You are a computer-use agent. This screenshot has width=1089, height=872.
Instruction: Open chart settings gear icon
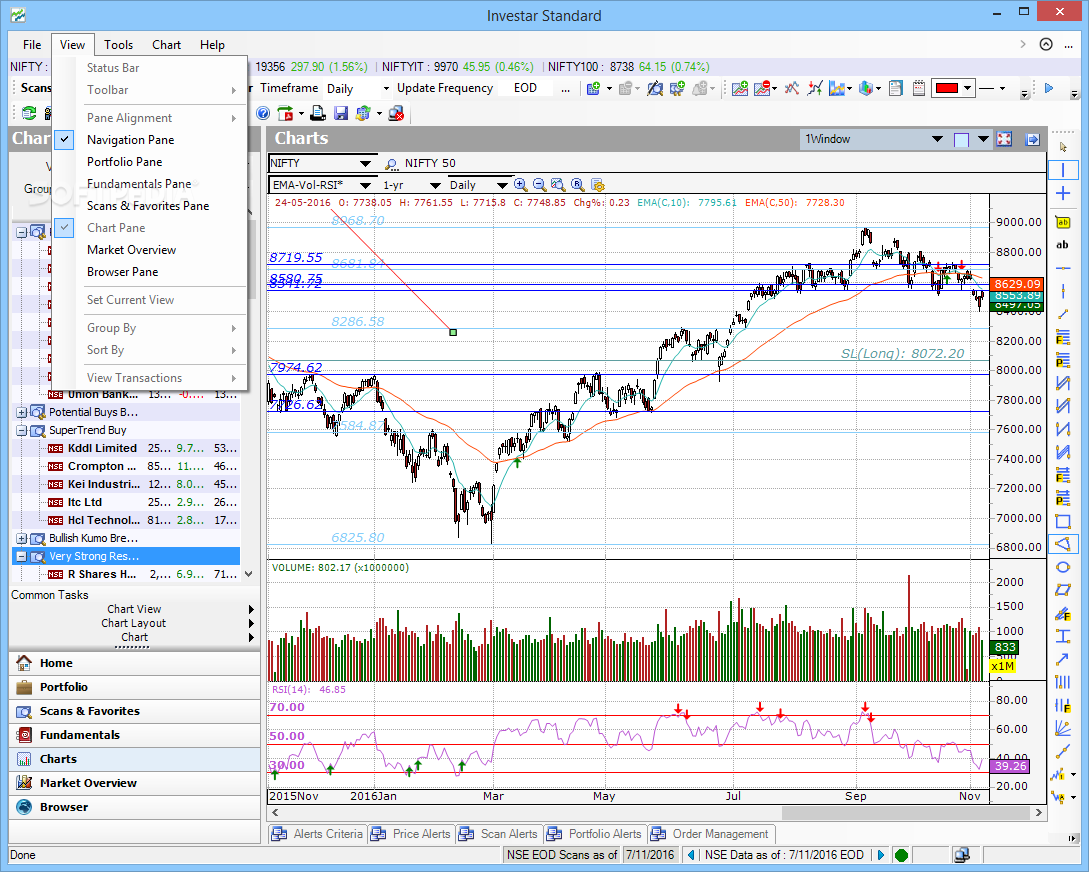coord(597,185)
